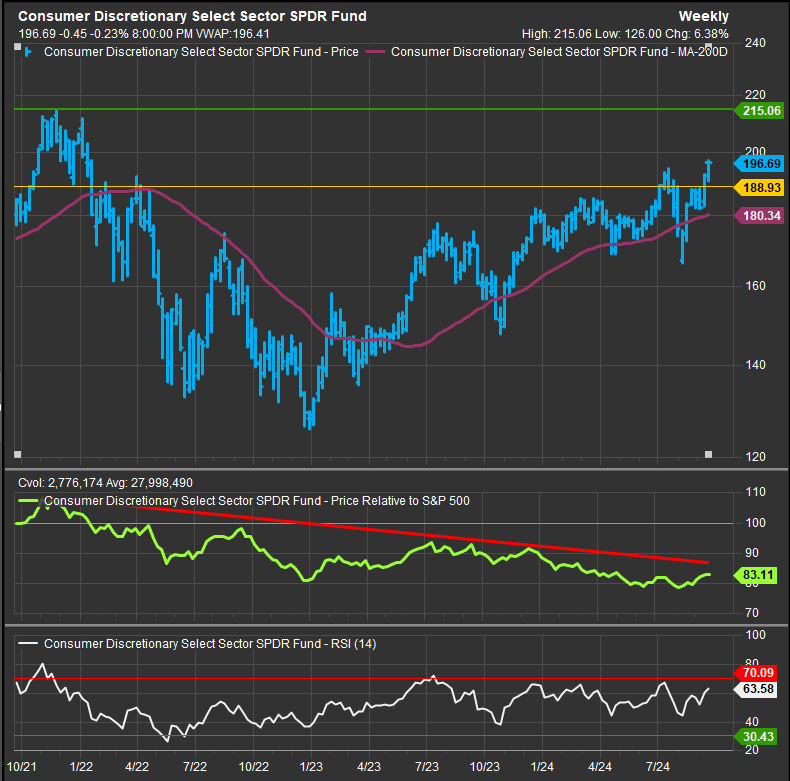Click the top-right chart corner handle
Screen dimensions: 790x781
(708, 47)
